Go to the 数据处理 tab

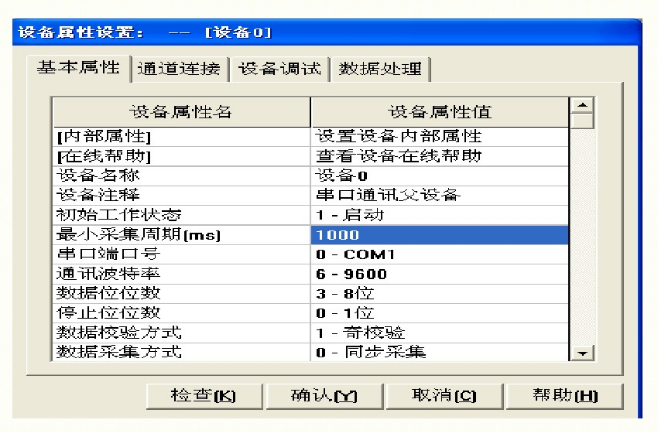pyautogui.click(x=381, y=69)
